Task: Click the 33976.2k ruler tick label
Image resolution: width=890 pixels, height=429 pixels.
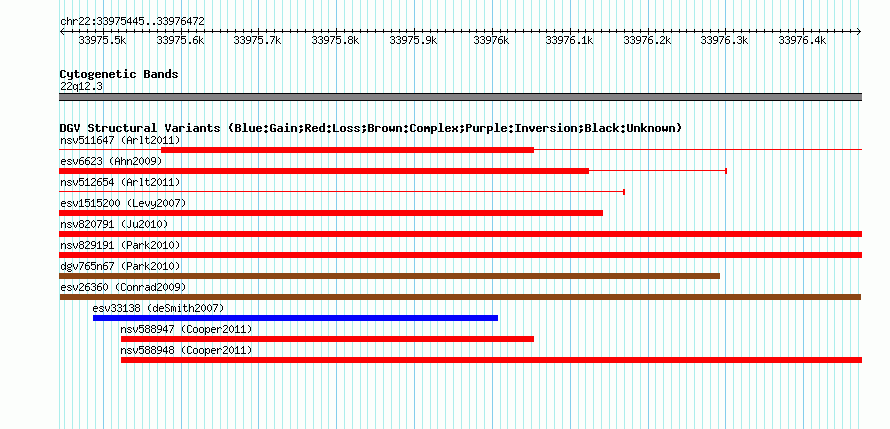Action: tap(647, 41)
